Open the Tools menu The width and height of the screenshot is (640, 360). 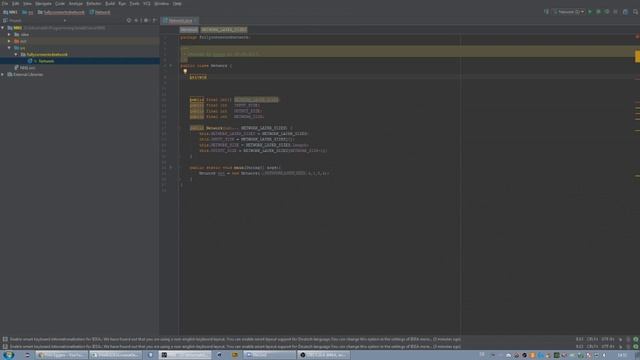coord(134,4)
